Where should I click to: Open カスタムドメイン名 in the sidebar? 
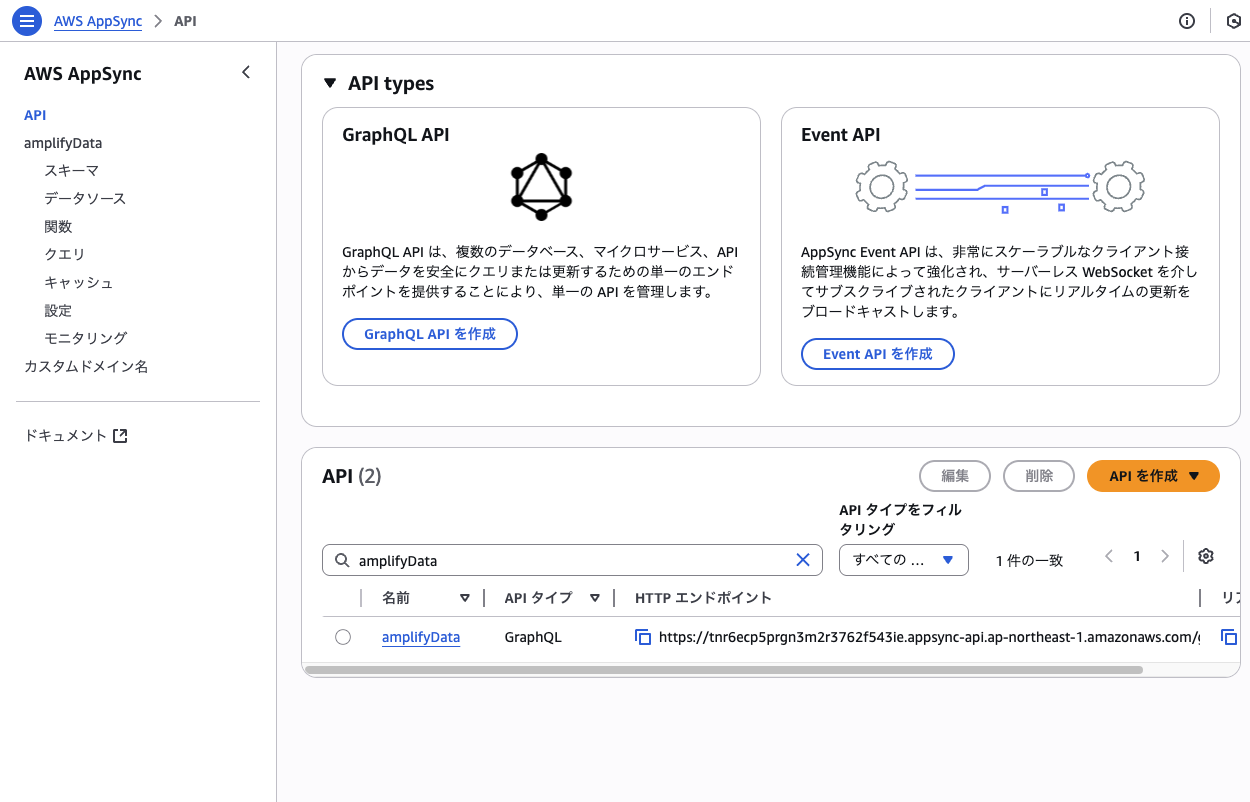(86, 366)
